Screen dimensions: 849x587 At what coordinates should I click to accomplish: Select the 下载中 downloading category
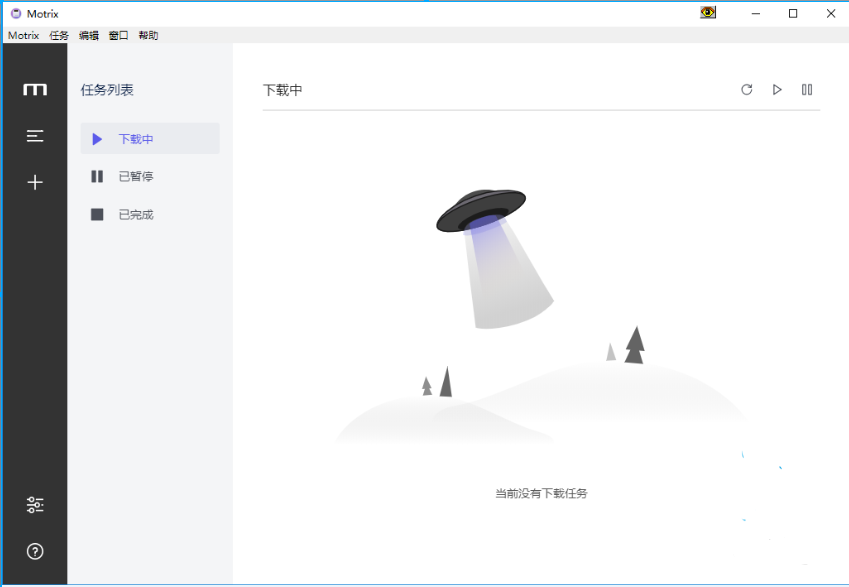(150, 139)
